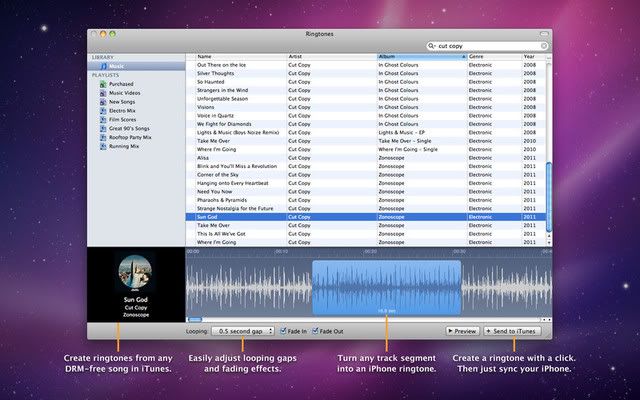
Task: Sort by the Year column header
Action: [533, 57]
